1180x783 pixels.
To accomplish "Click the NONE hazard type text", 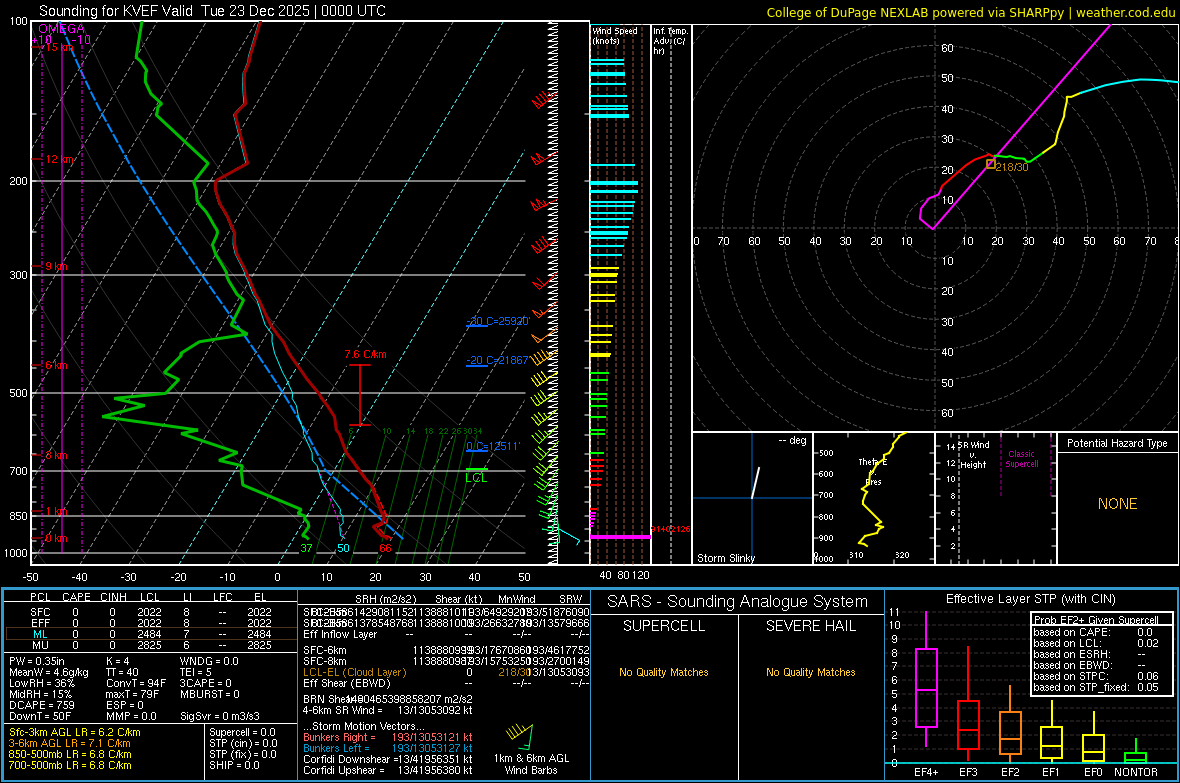I will (x=1117, y=504).
